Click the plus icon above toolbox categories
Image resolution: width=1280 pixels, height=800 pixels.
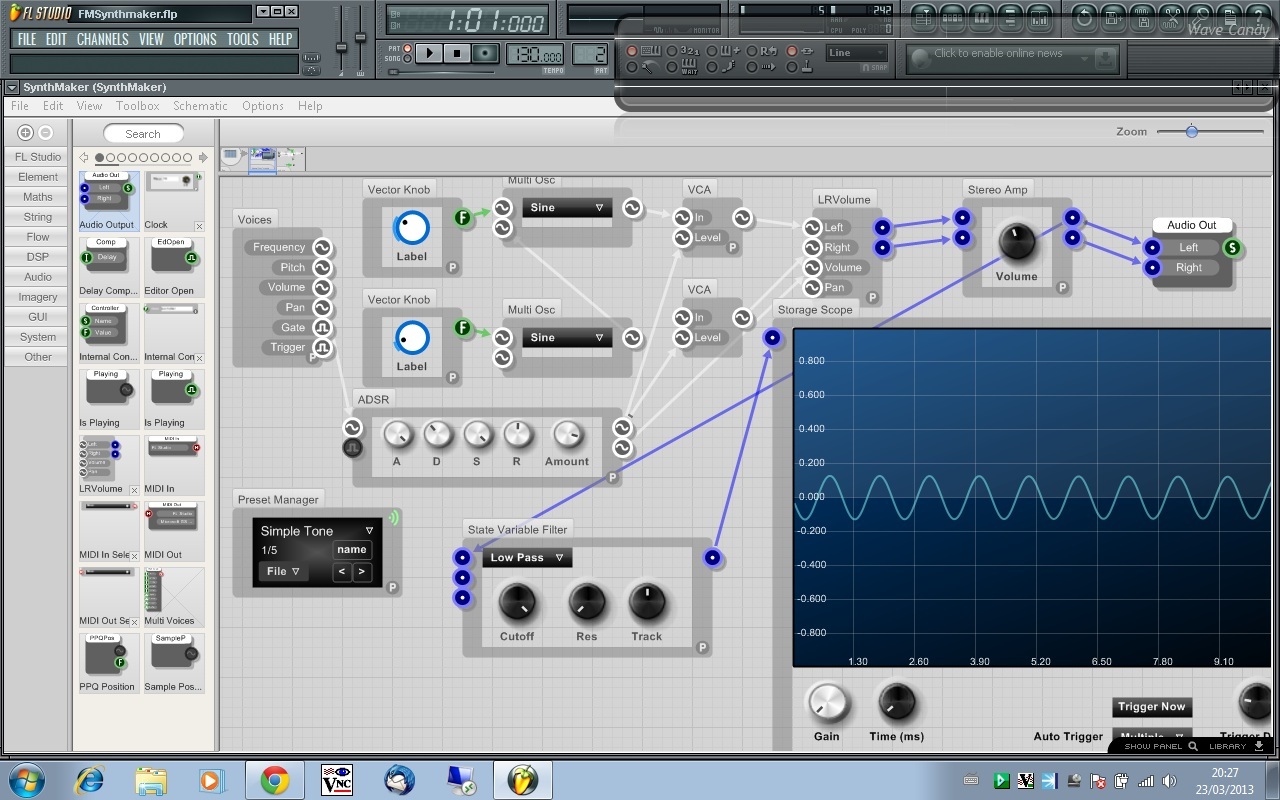pyautogui.click(x=26, y=132)
